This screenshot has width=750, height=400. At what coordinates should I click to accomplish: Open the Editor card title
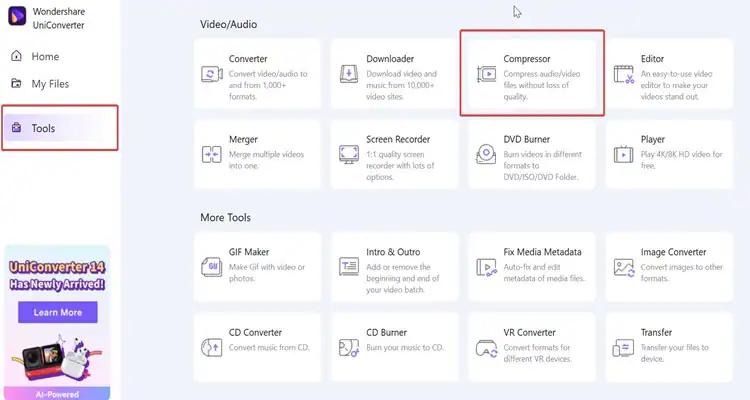point(652,59)
